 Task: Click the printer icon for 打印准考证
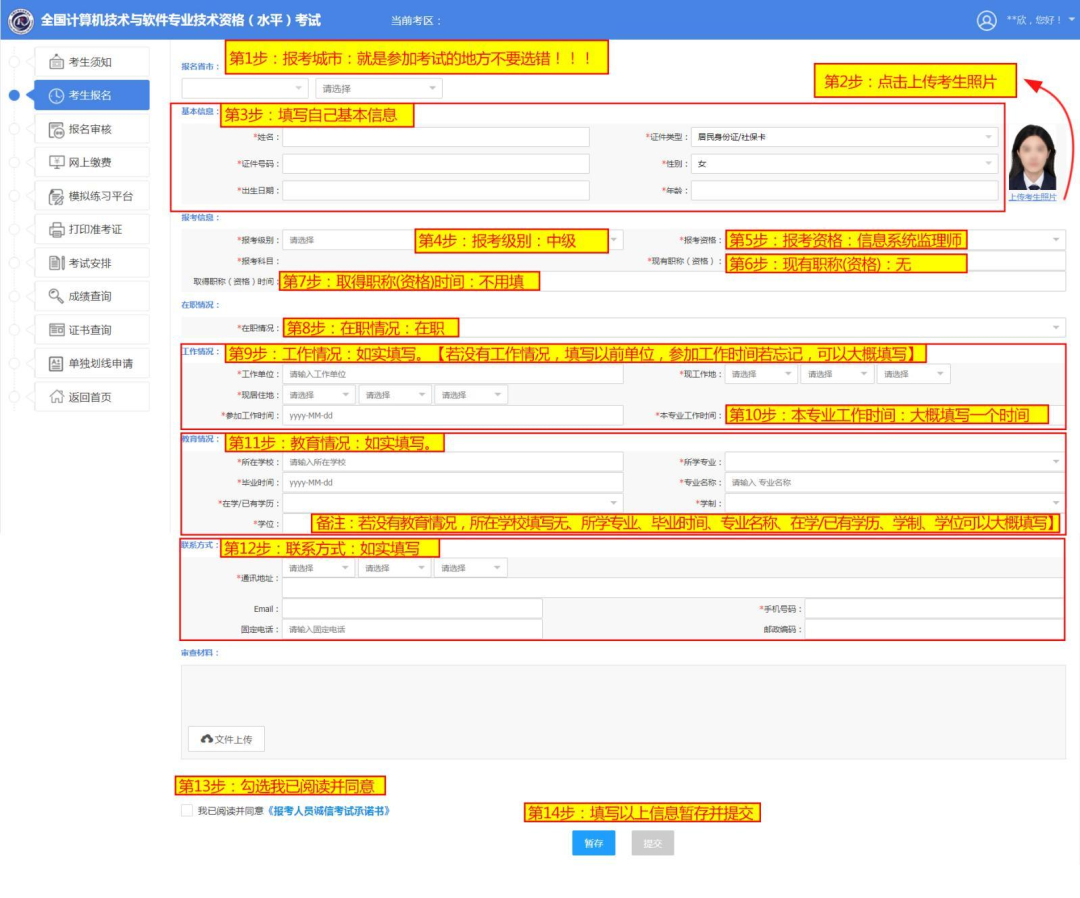click(x=56, y=229)
